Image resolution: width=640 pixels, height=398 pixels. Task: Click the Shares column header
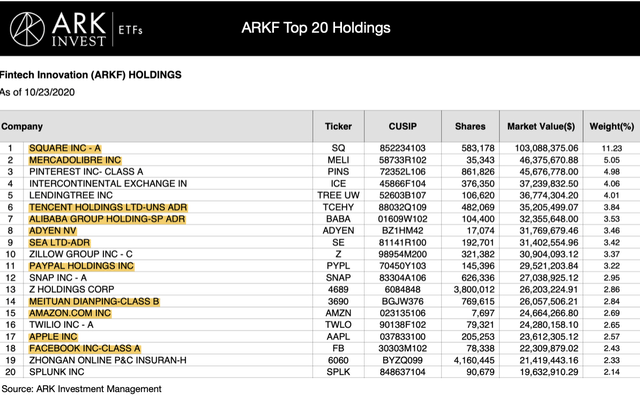click(x=470, y=127)
